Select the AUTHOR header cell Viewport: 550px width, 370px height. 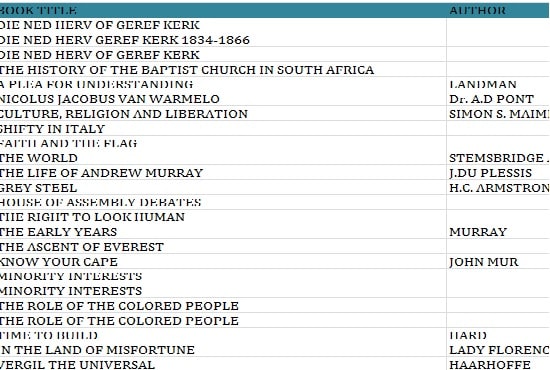pos(498,10)
